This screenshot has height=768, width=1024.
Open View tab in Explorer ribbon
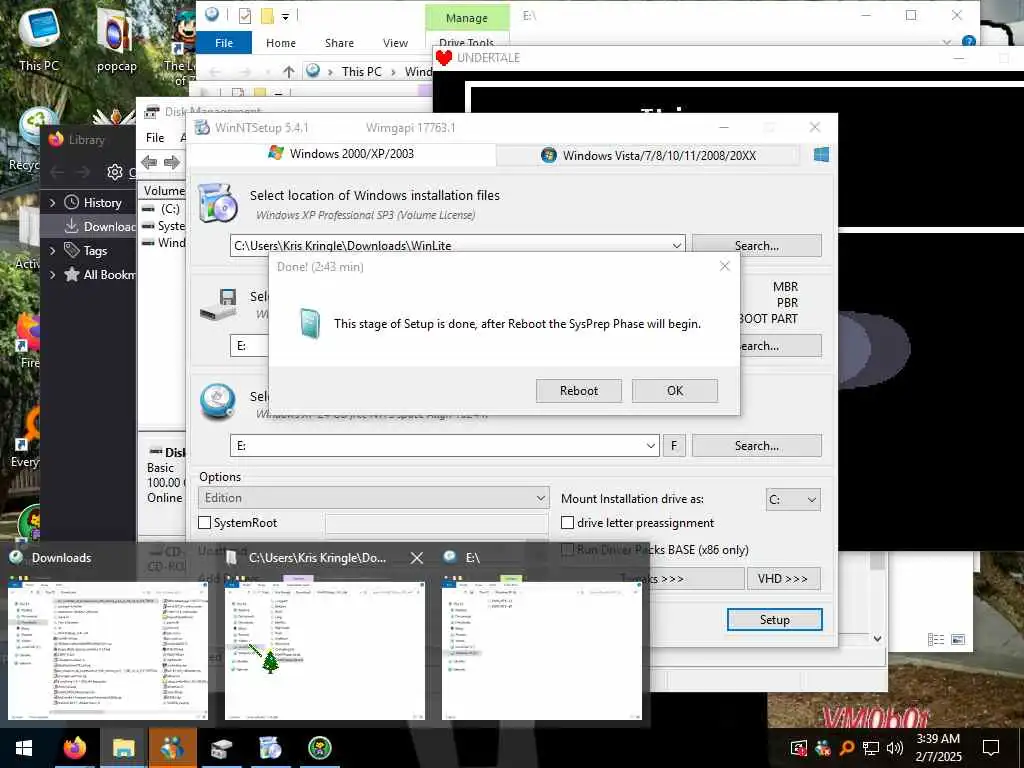[x=395, y=43]
